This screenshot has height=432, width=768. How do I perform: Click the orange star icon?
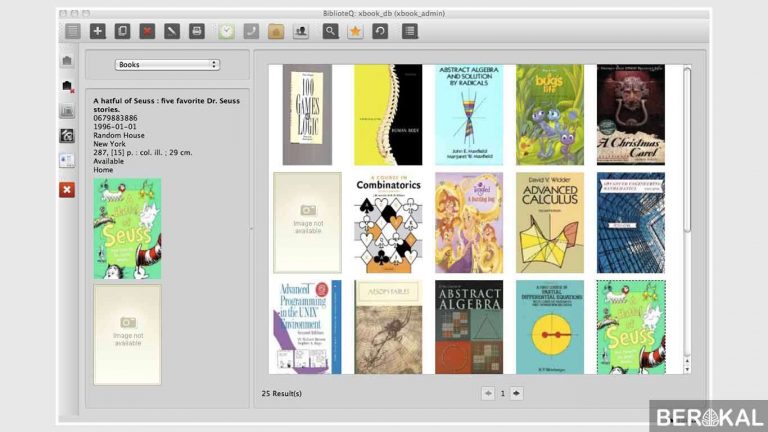[355, 31]
